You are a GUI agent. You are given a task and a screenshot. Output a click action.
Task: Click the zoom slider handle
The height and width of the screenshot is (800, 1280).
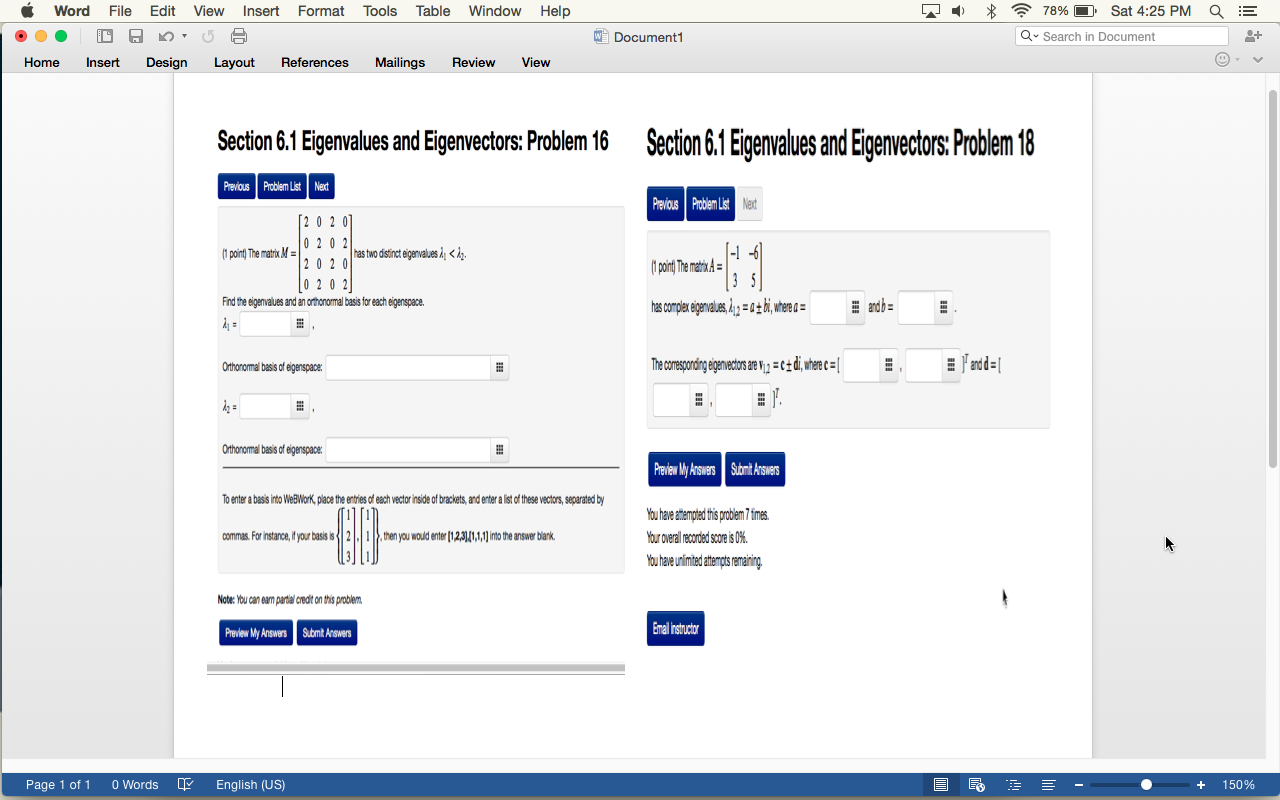point(1146,785)
